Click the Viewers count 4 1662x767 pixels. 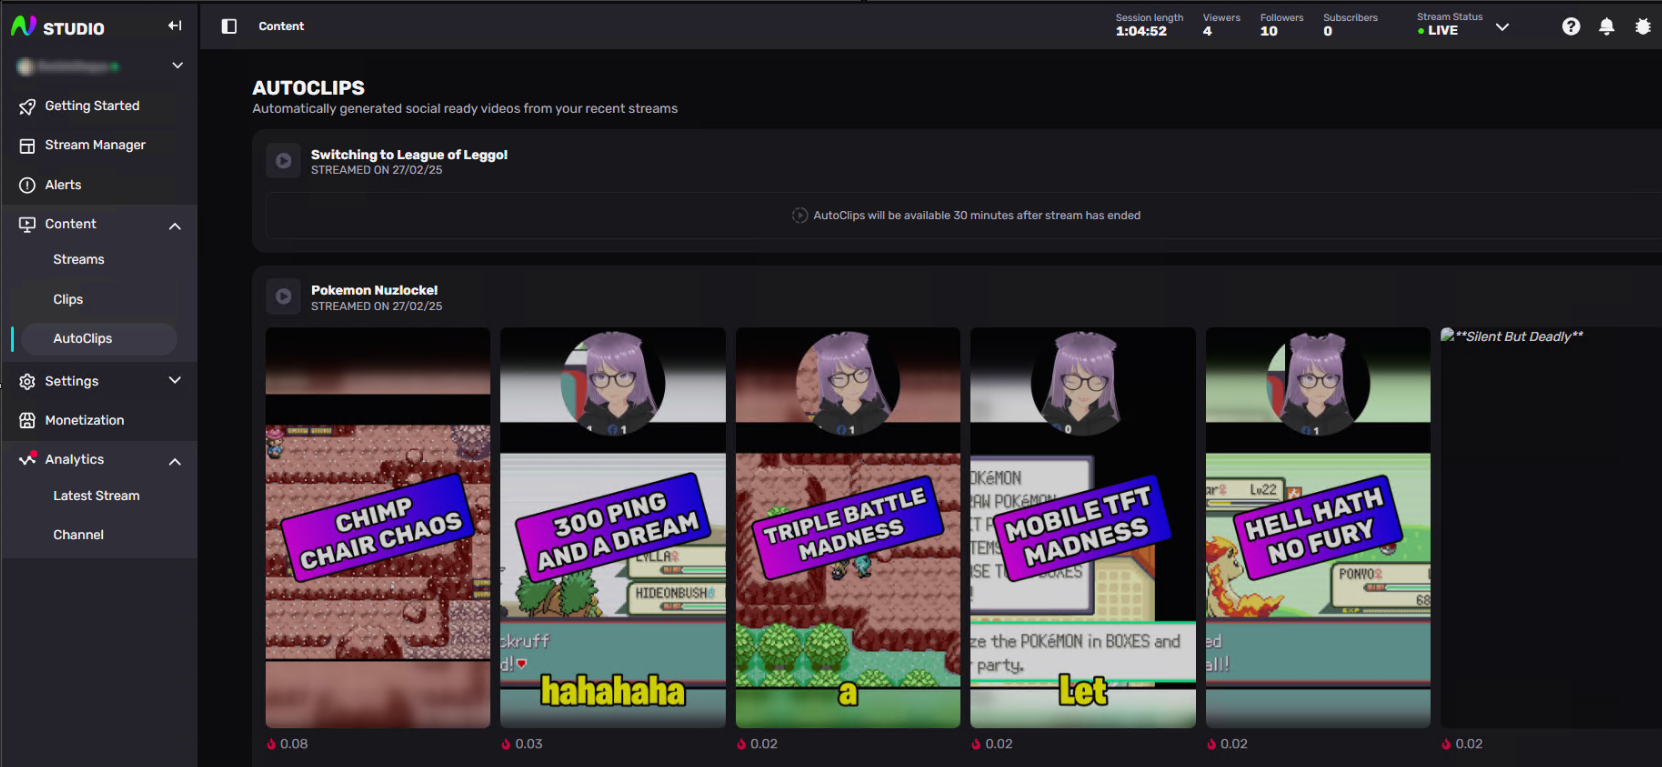click(x=1207, y=31)
